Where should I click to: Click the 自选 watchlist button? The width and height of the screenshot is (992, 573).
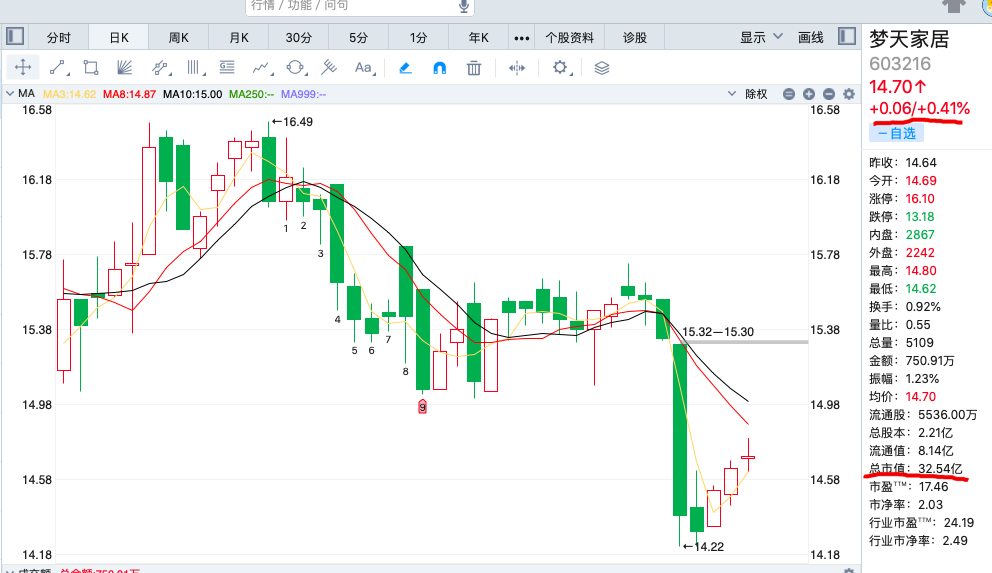click(x=897, y=132)
